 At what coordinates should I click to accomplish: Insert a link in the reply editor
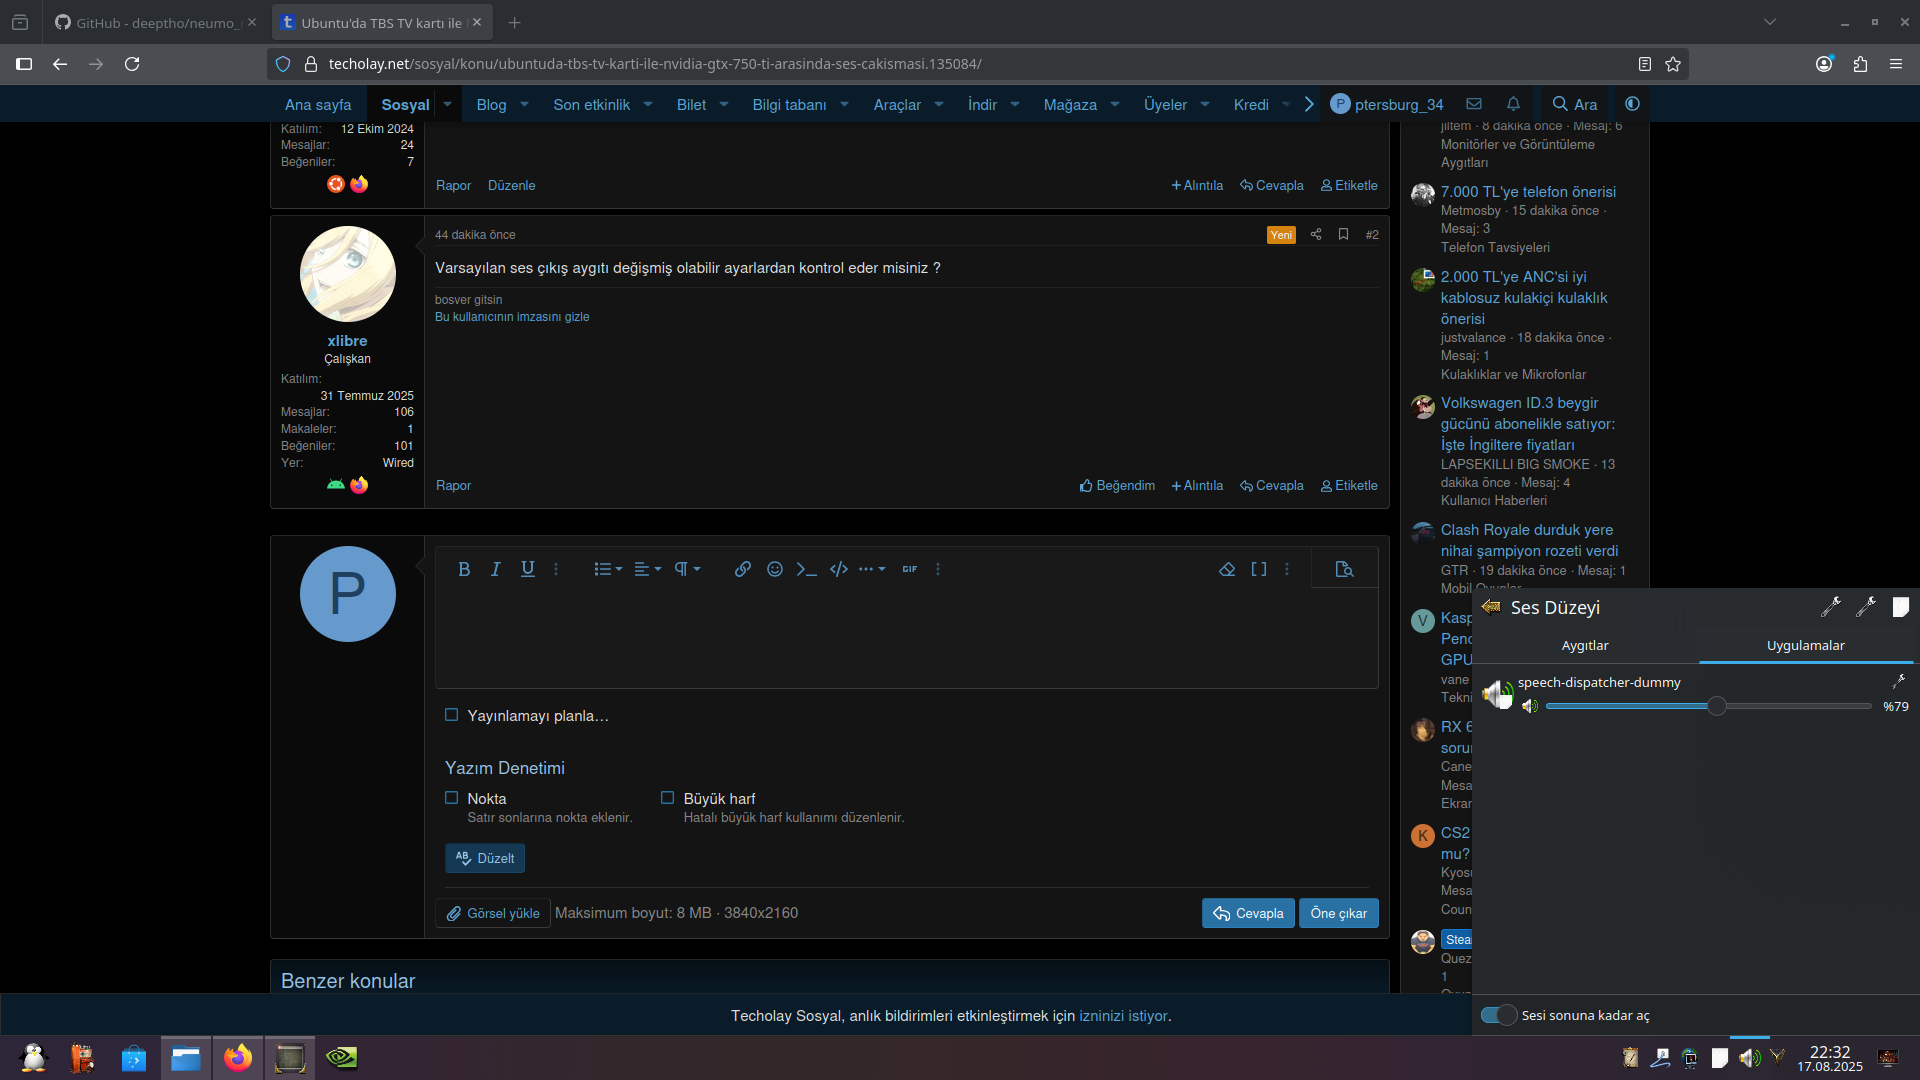point(743,569)
